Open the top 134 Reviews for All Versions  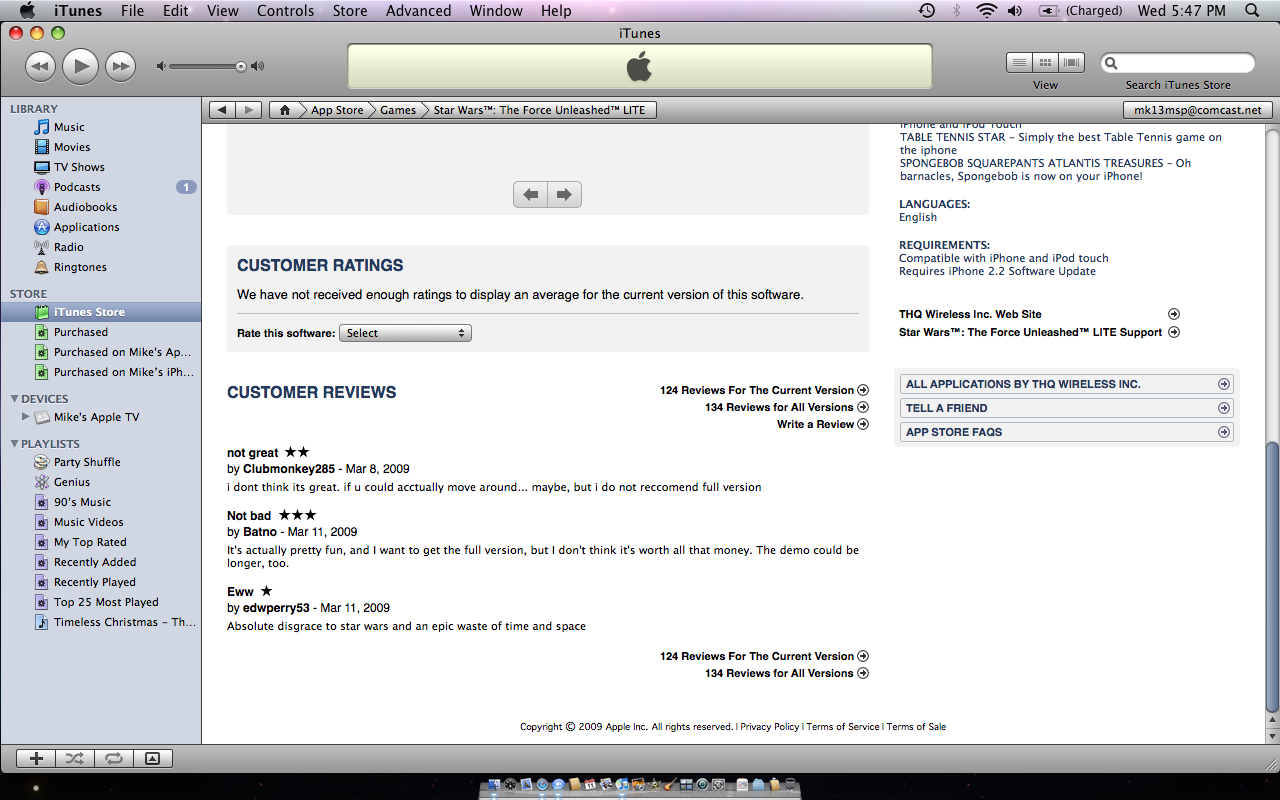coord(786,407)
